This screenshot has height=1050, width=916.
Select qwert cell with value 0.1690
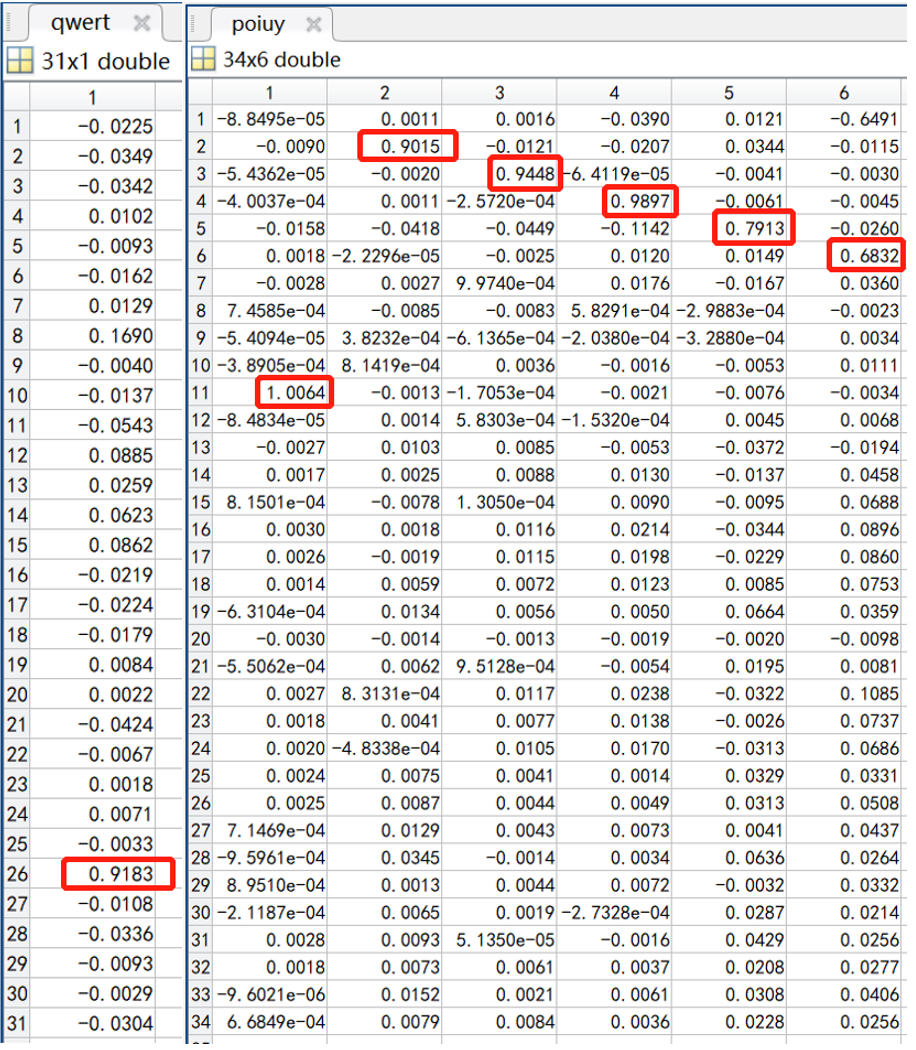(93, 335)
